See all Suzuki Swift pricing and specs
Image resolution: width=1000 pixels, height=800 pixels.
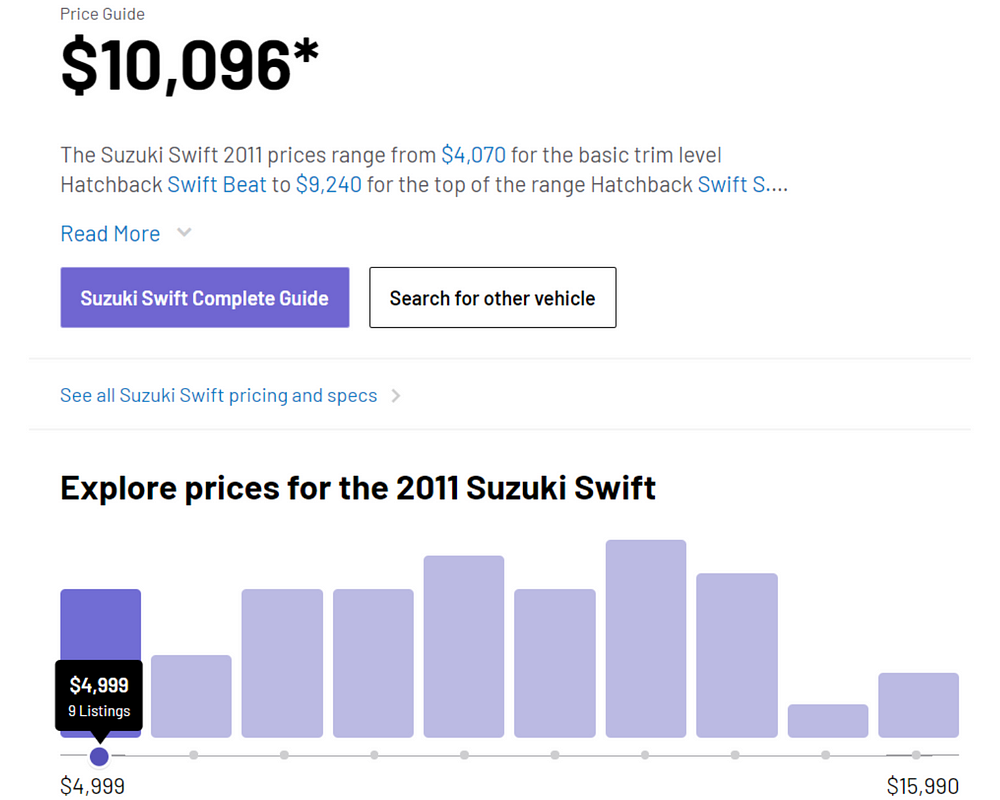(219, 396)
